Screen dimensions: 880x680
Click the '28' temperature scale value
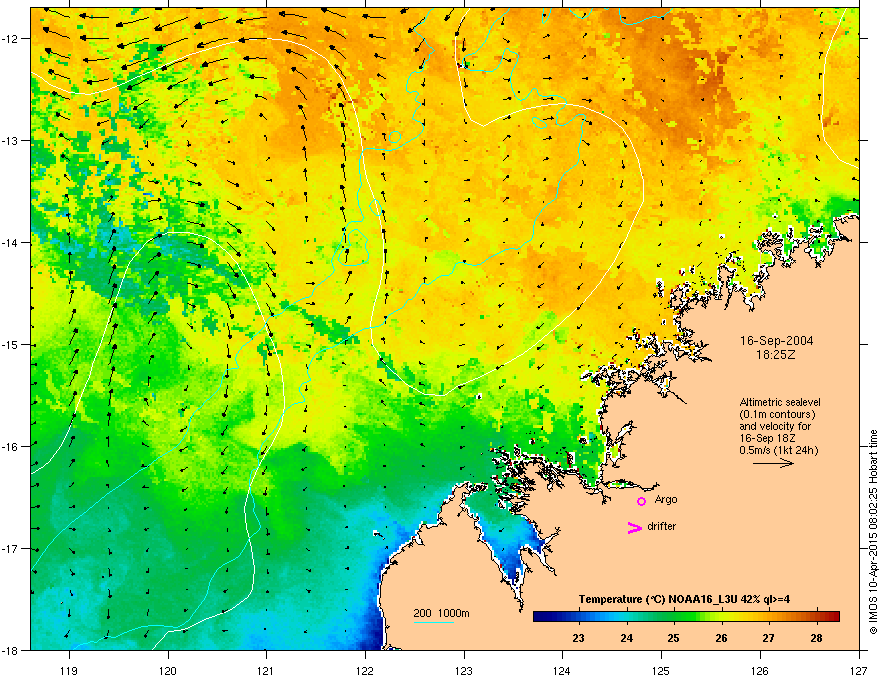816,638
